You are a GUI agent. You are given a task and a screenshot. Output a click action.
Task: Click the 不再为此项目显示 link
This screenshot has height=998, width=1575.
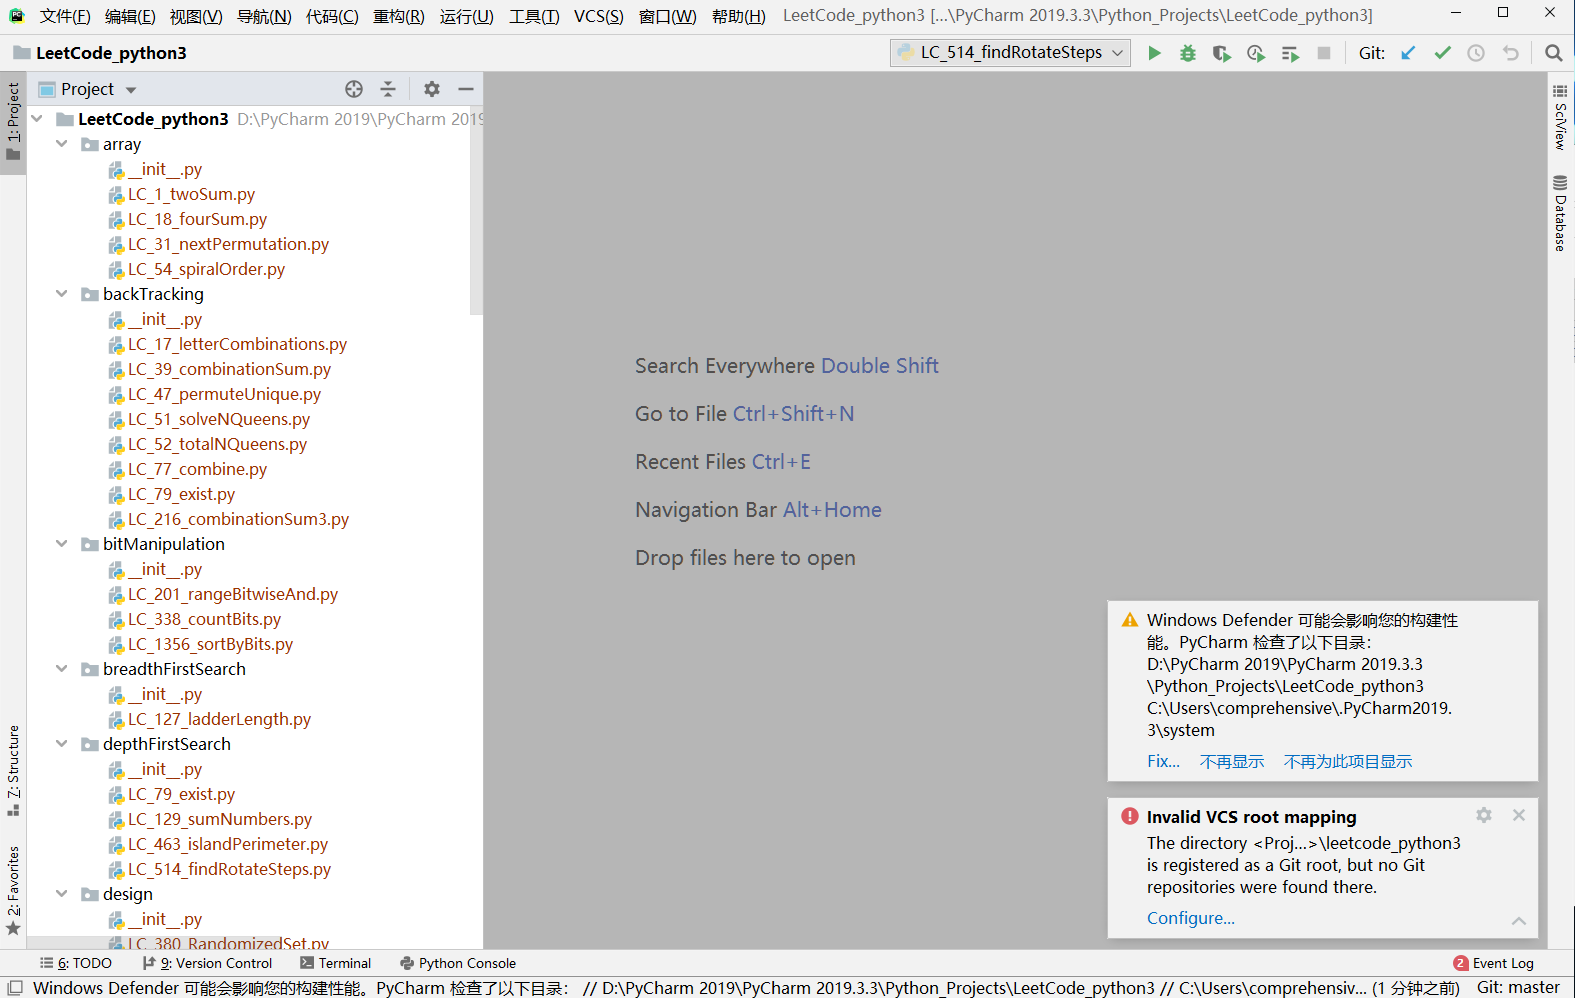coord(1348,761)
